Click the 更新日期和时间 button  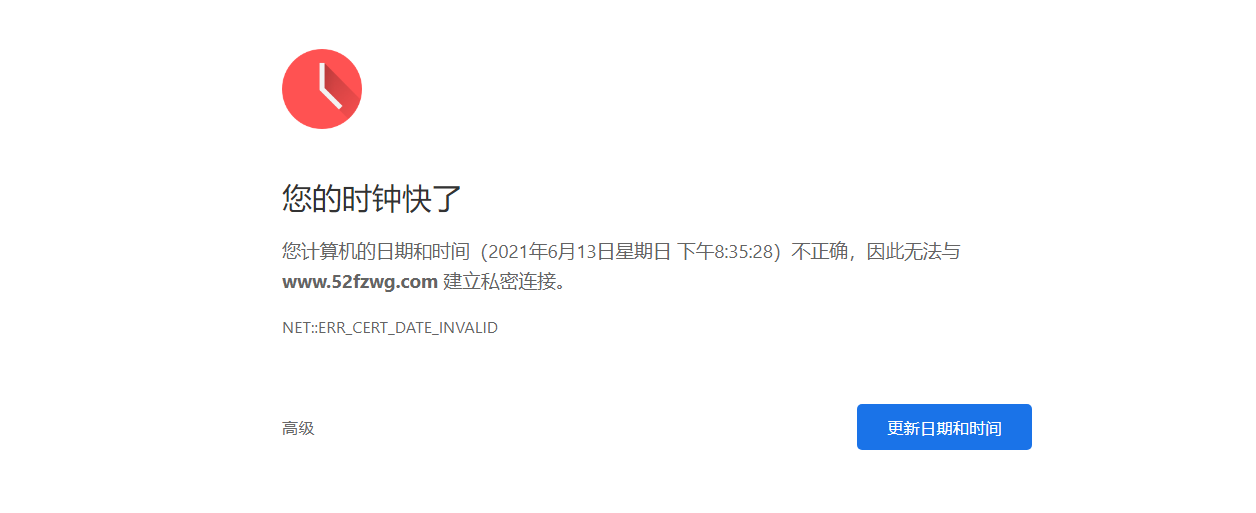pos(944,427)
